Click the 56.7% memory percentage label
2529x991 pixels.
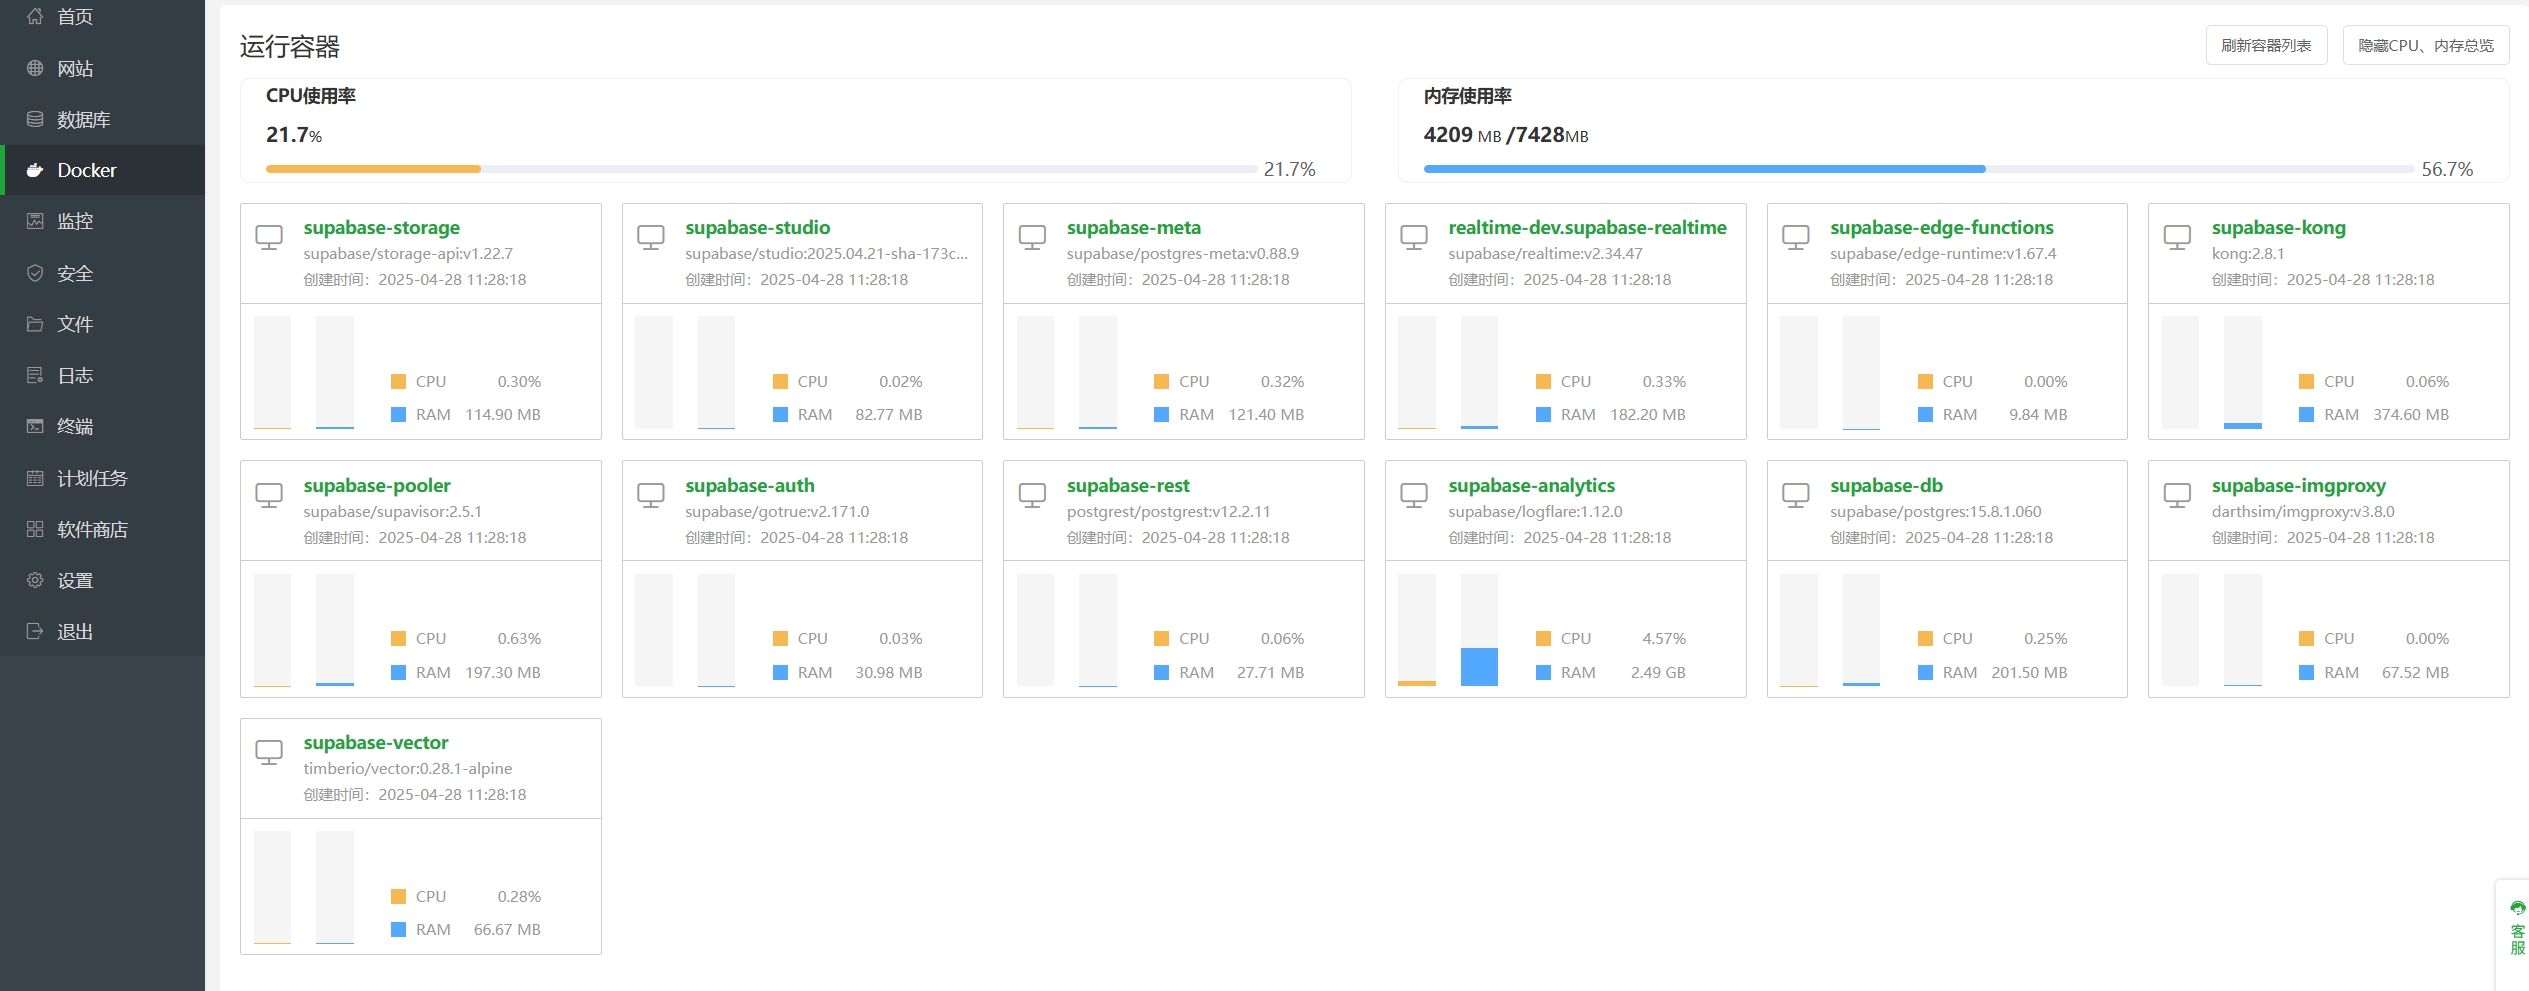pos(2447,169)
